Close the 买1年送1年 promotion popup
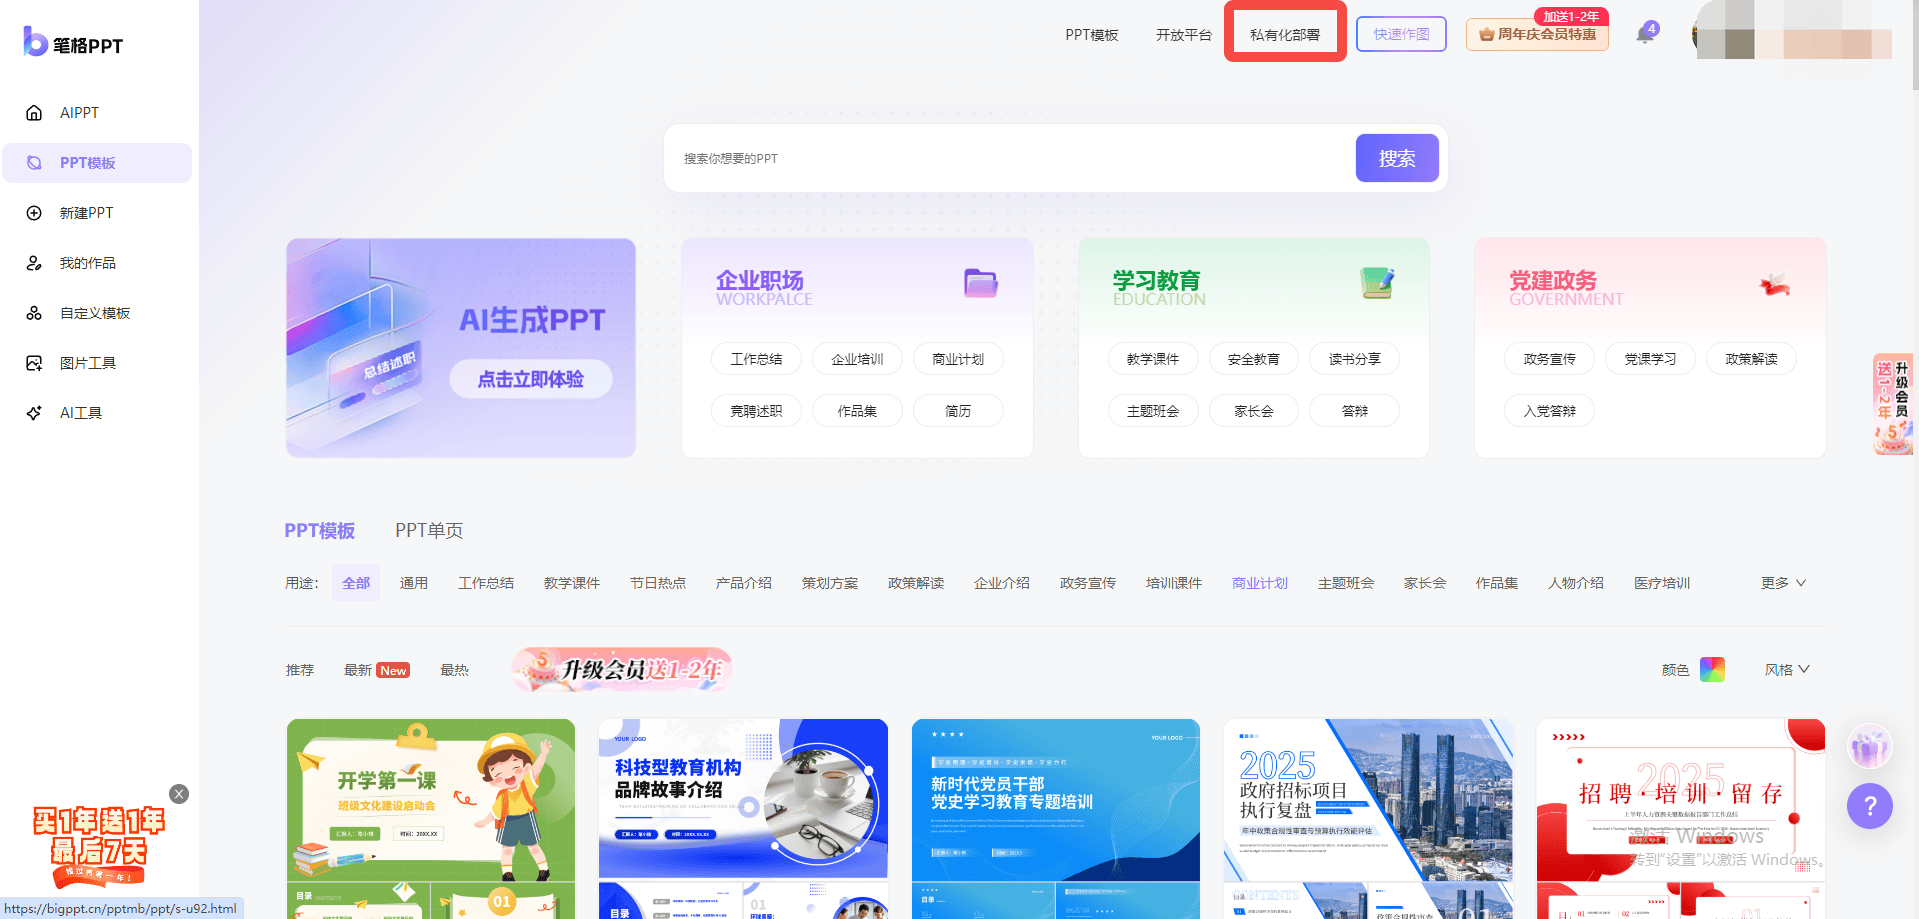Image resolution: width=1919 pixels, height=919 pixels. point(179,794)
